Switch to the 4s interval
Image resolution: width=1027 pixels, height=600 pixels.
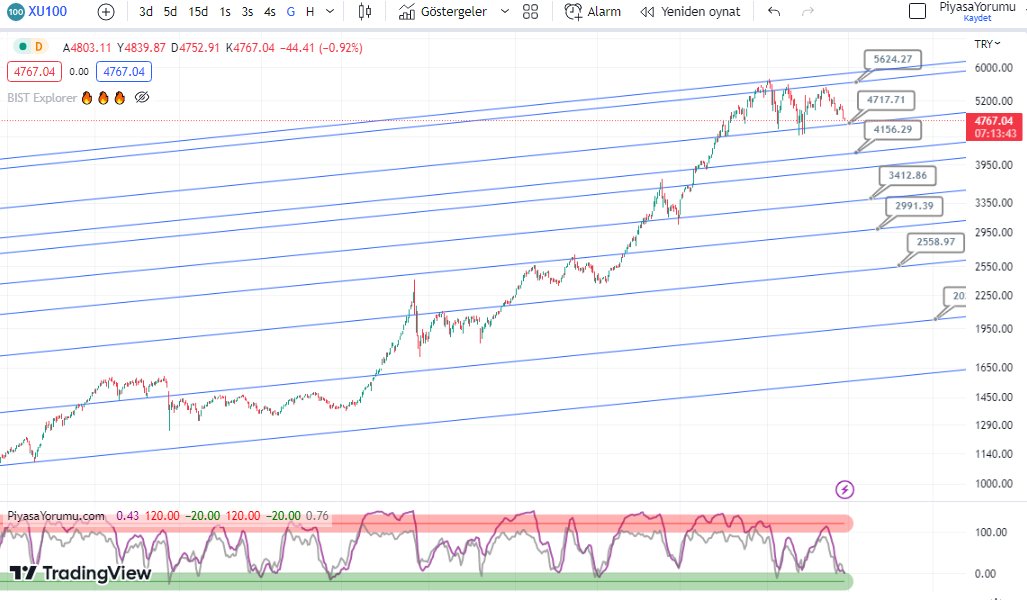pos(269,12)
